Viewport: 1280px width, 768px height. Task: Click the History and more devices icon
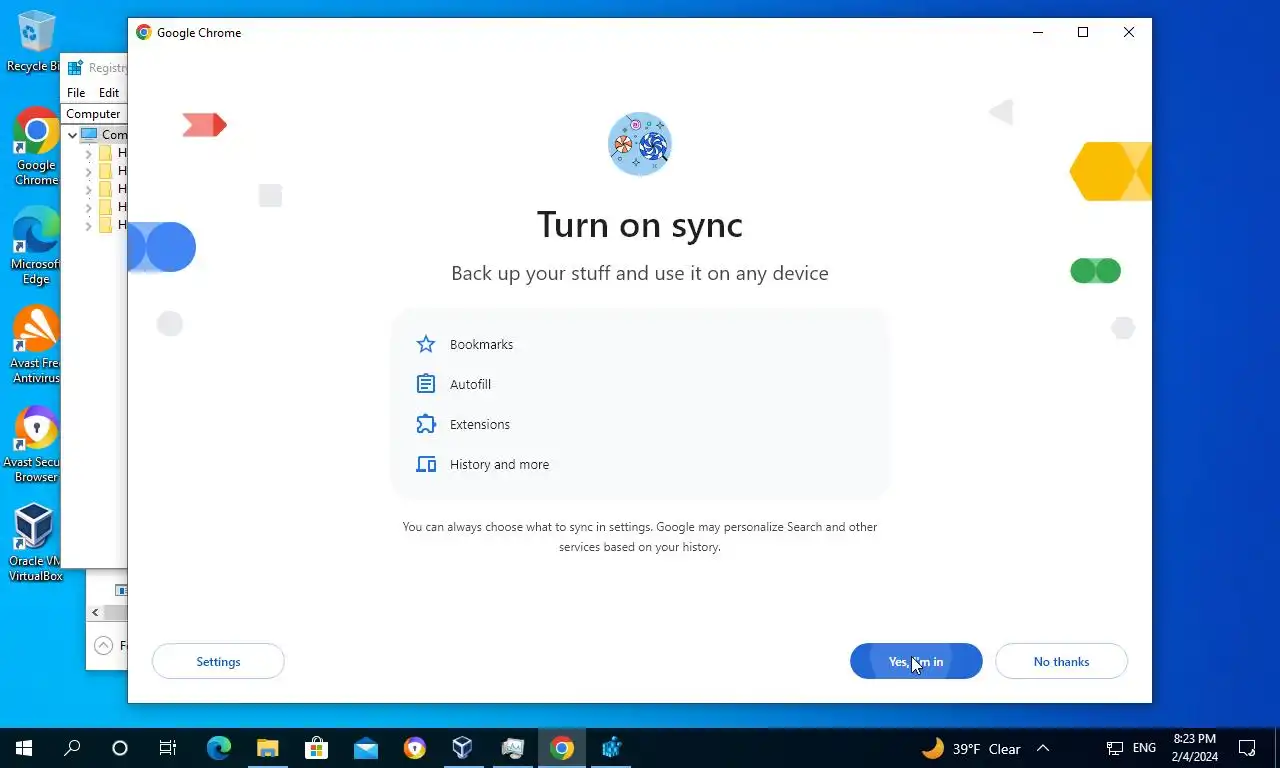point(426,464)
